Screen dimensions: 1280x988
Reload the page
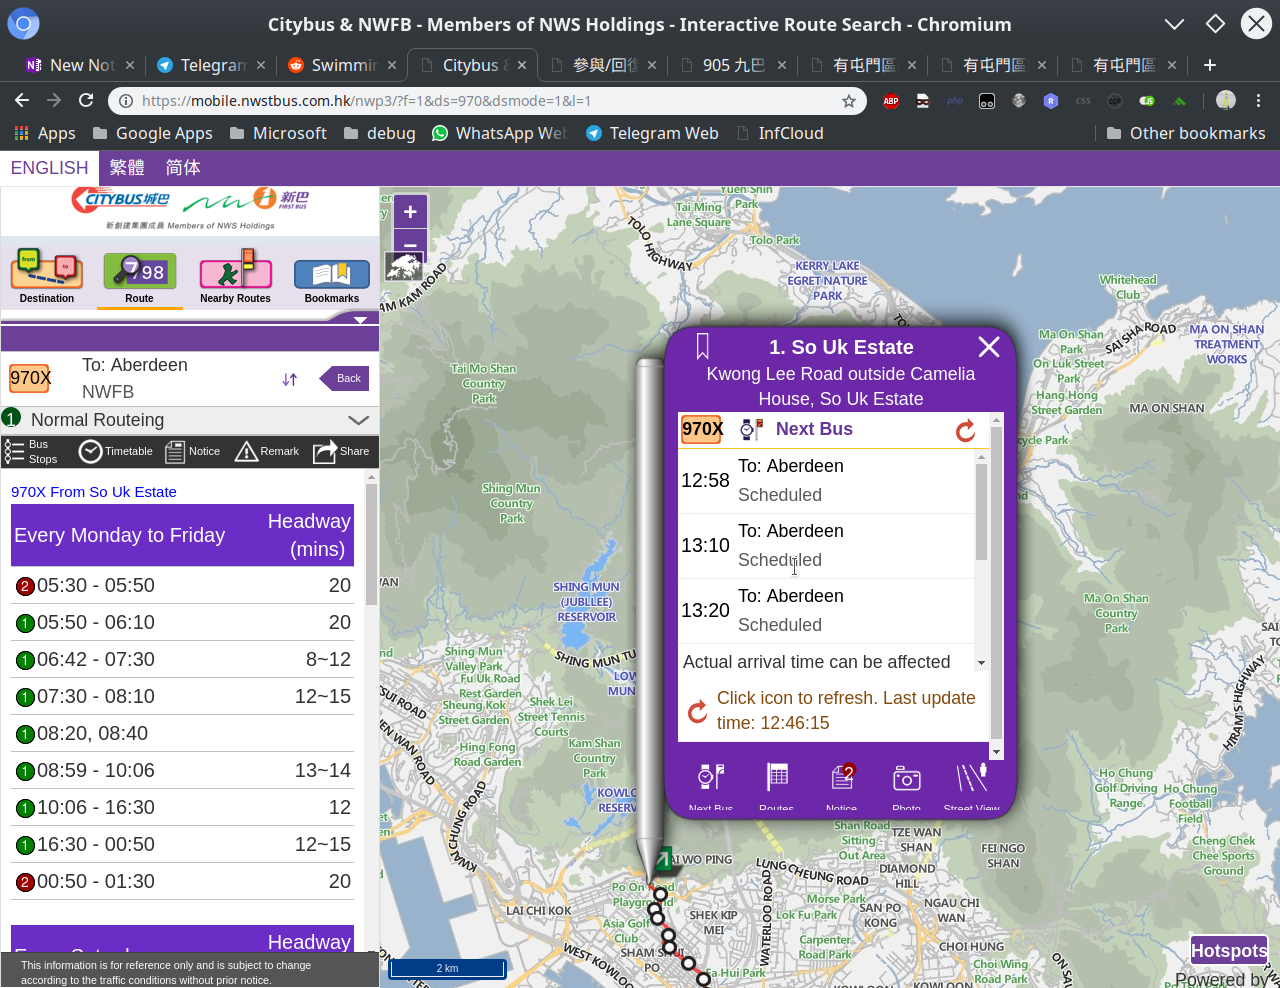click(x=86, y=100)
